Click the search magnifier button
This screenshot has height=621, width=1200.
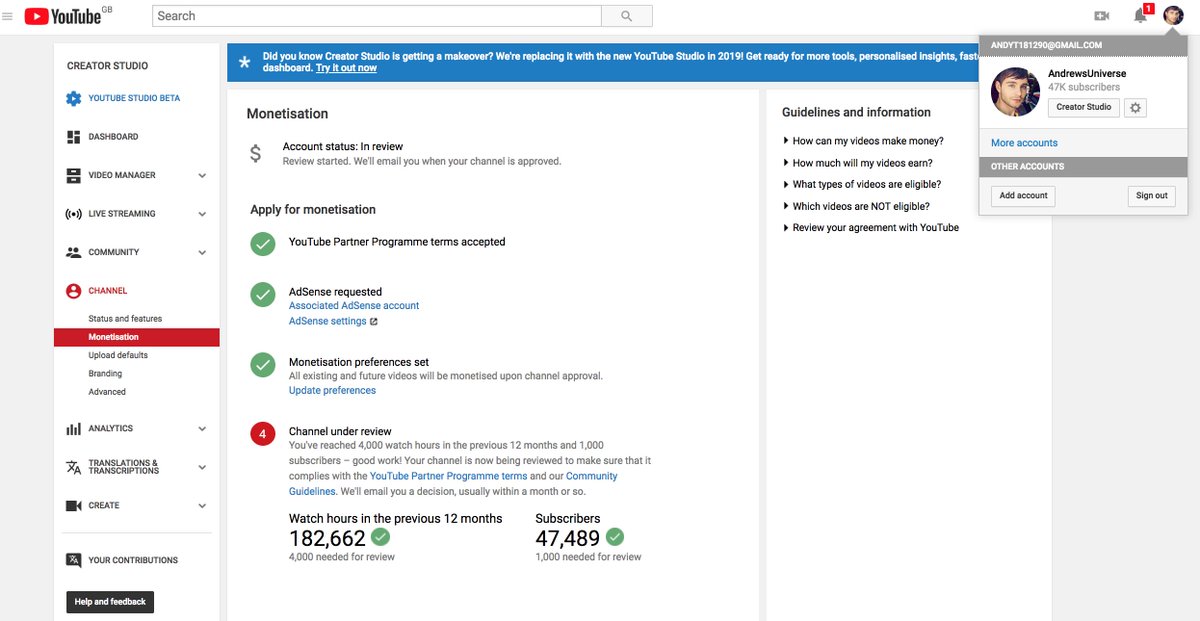[x=627, y=16]
